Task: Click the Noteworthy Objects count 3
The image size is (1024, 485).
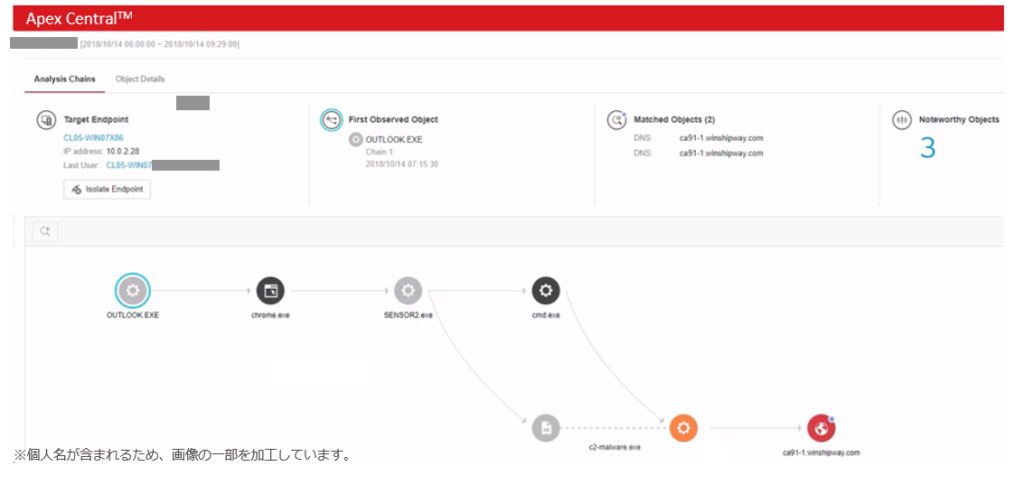Action: coord(927,149)
